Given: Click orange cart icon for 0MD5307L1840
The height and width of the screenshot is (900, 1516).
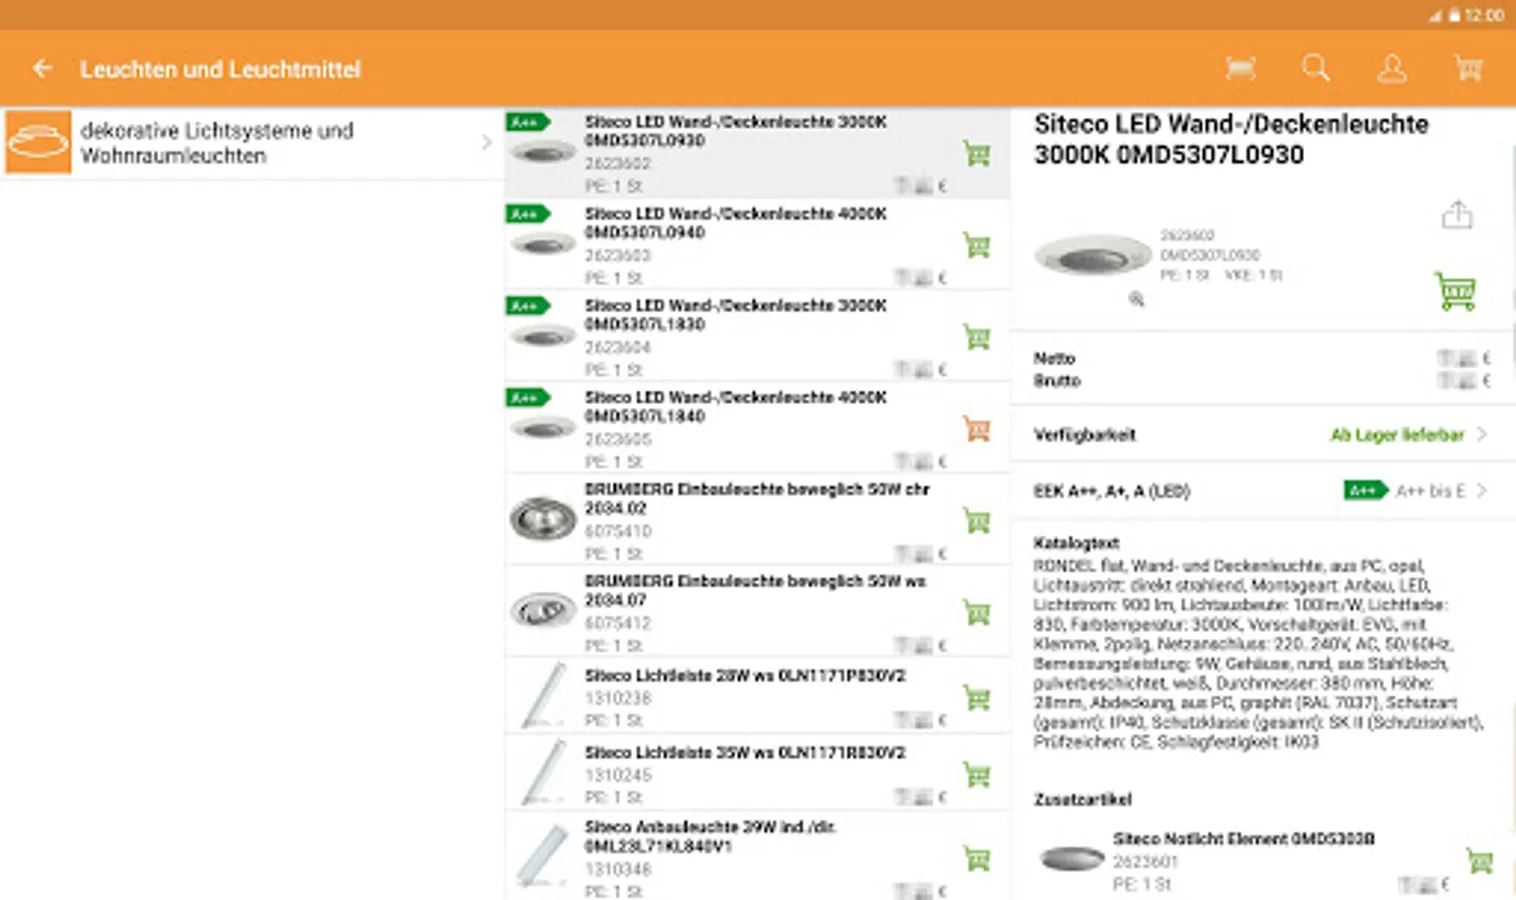Looking at the screenshot, I should [977, 429].
